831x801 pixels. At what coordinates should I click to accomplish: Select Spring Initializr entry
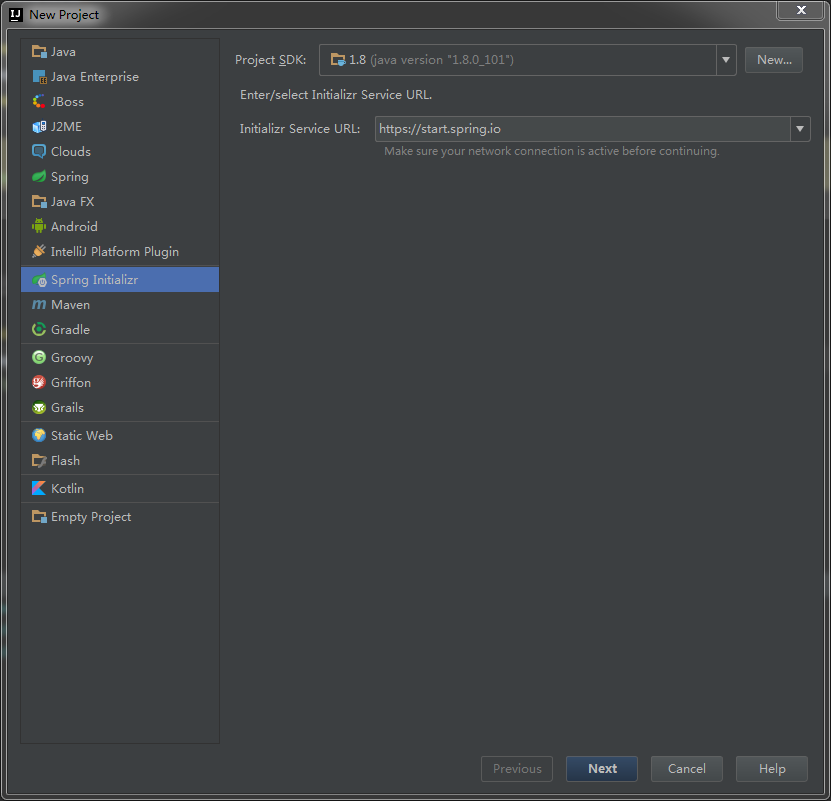[x=120, y=279]
